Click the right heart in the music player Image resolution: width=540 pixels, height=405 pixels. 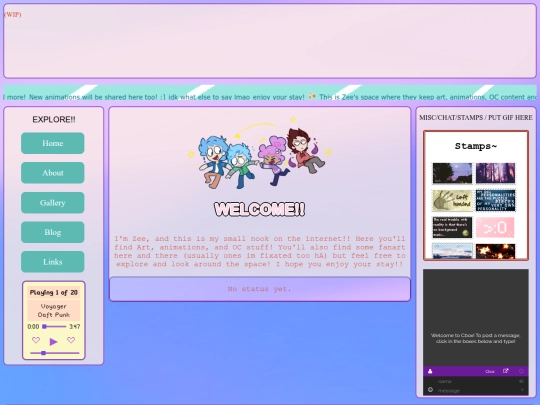click(x=71, y=340)
